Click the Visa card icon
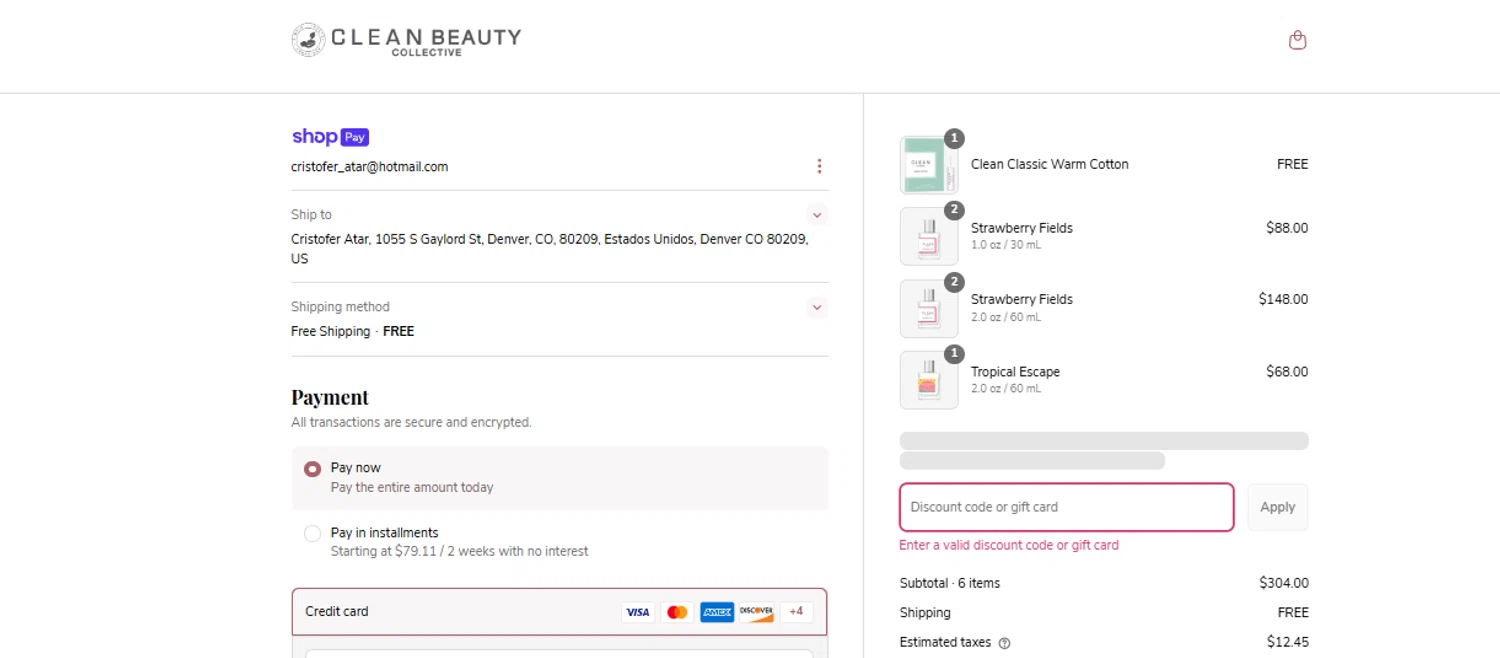This screenshot has width=1500, height=658. click(x=638, y=612)
